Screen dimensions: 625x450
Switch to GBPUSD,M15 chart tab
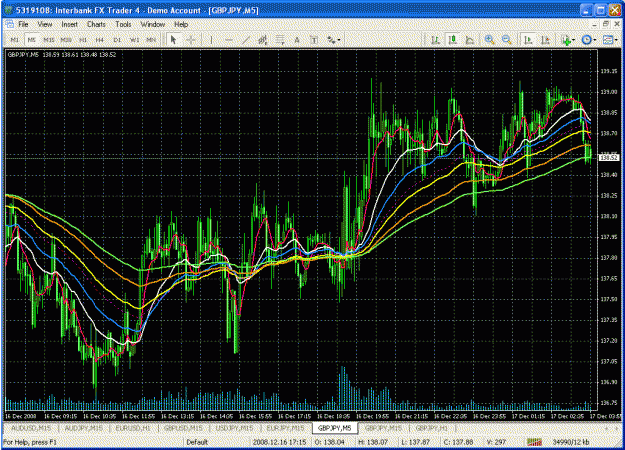(183, 428)
